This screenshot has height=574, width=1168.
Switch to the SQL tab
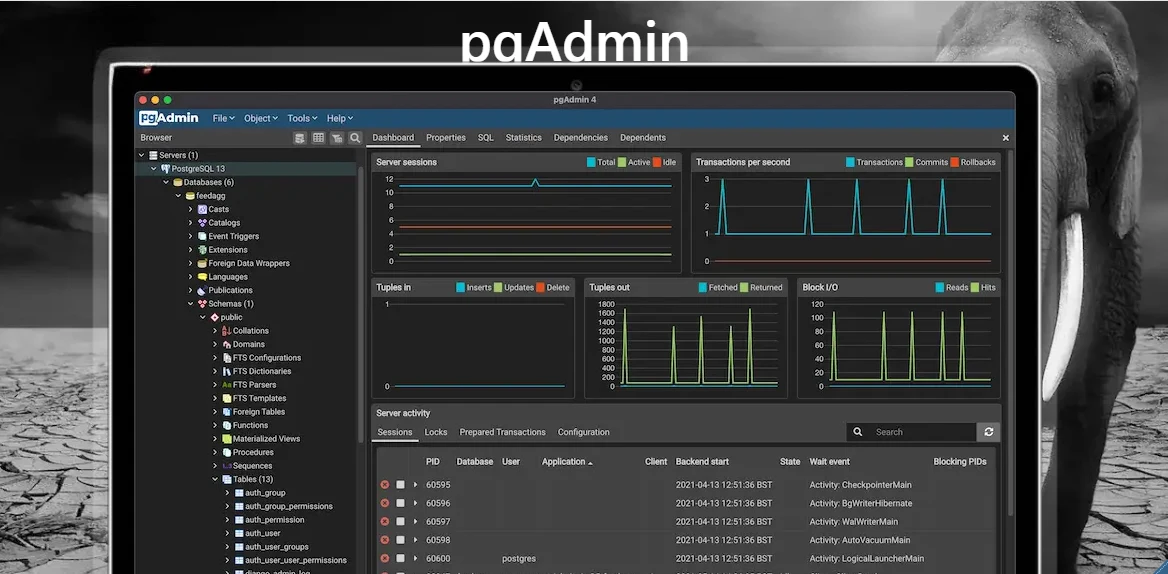click(486, 138)
